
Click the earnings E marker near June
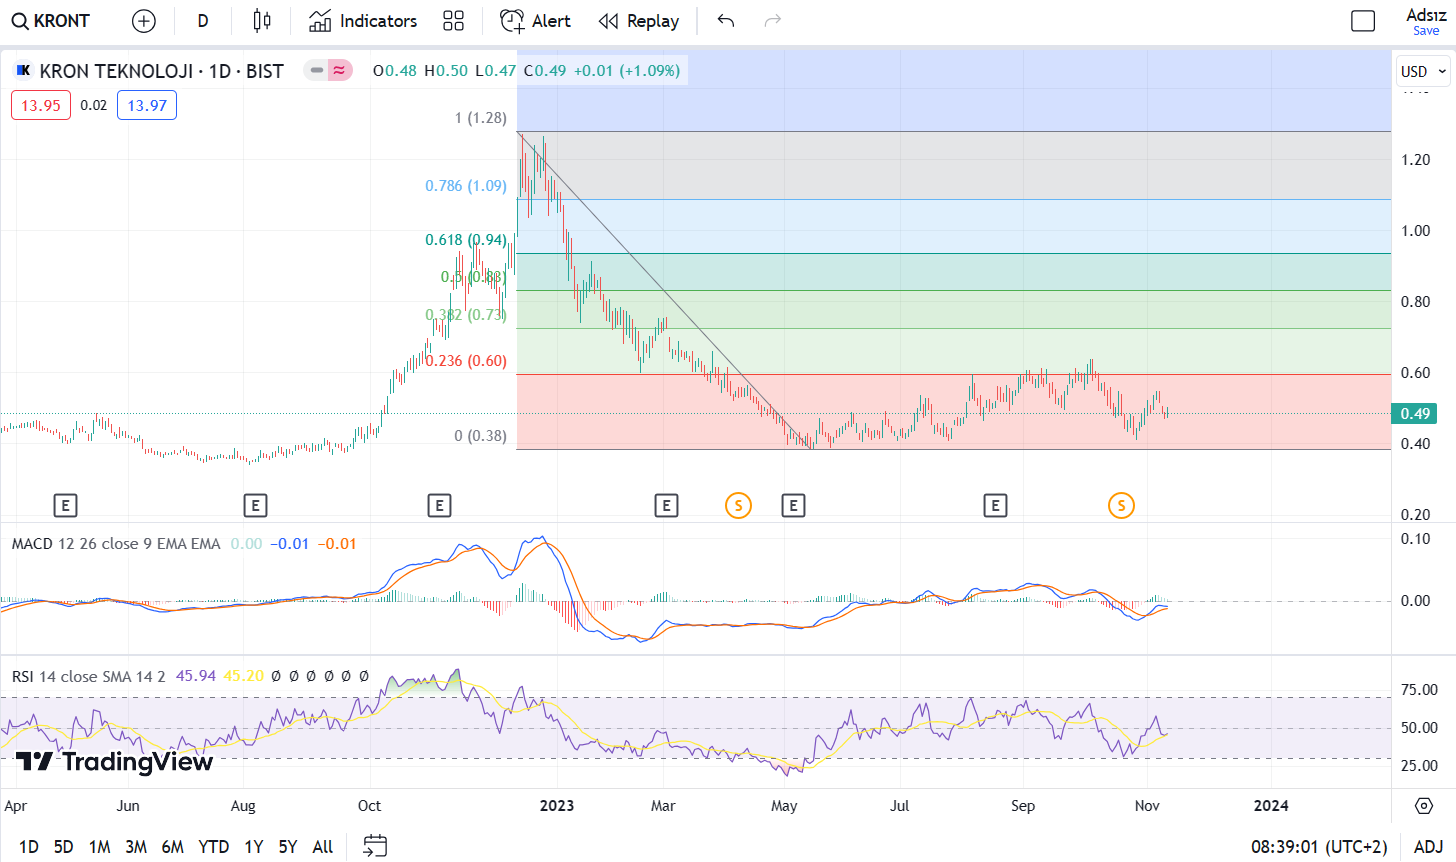[x=65, y=506]
